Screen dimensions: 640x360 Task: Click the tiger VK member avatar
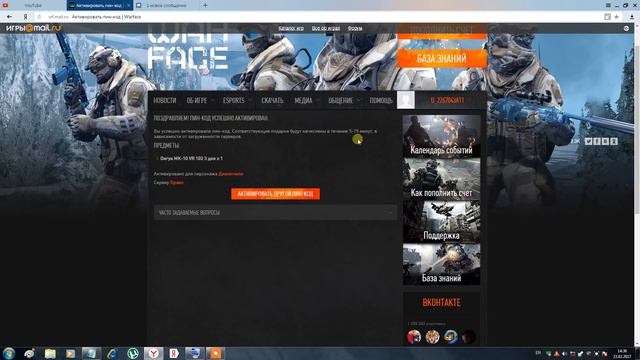click(x=432, y=337)
